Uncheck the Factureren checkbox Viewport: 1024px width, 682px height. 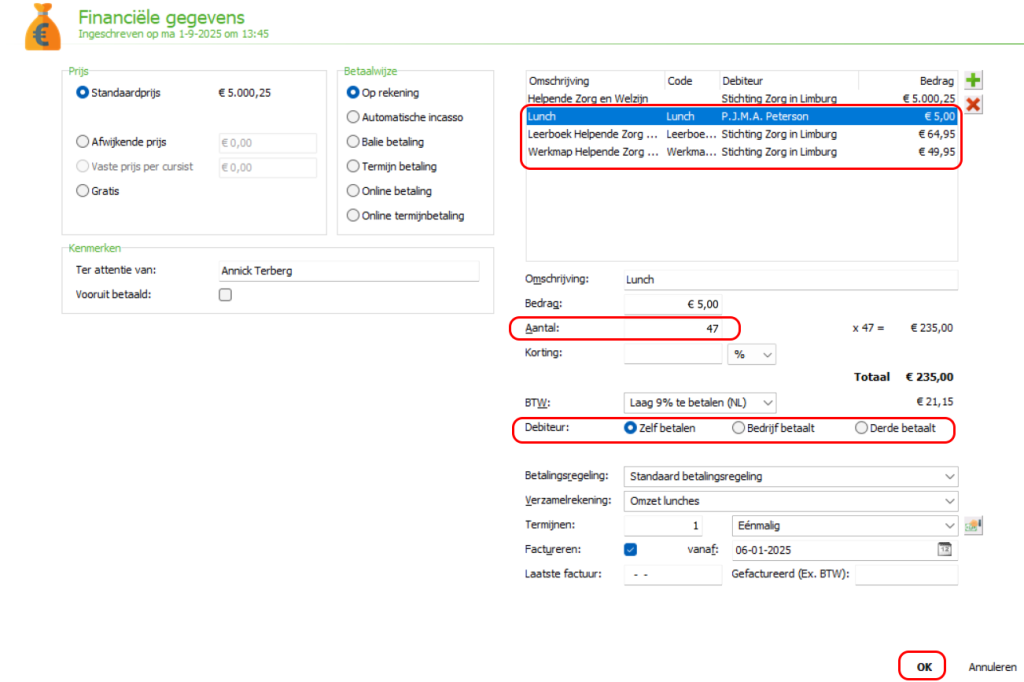[630, 549]
